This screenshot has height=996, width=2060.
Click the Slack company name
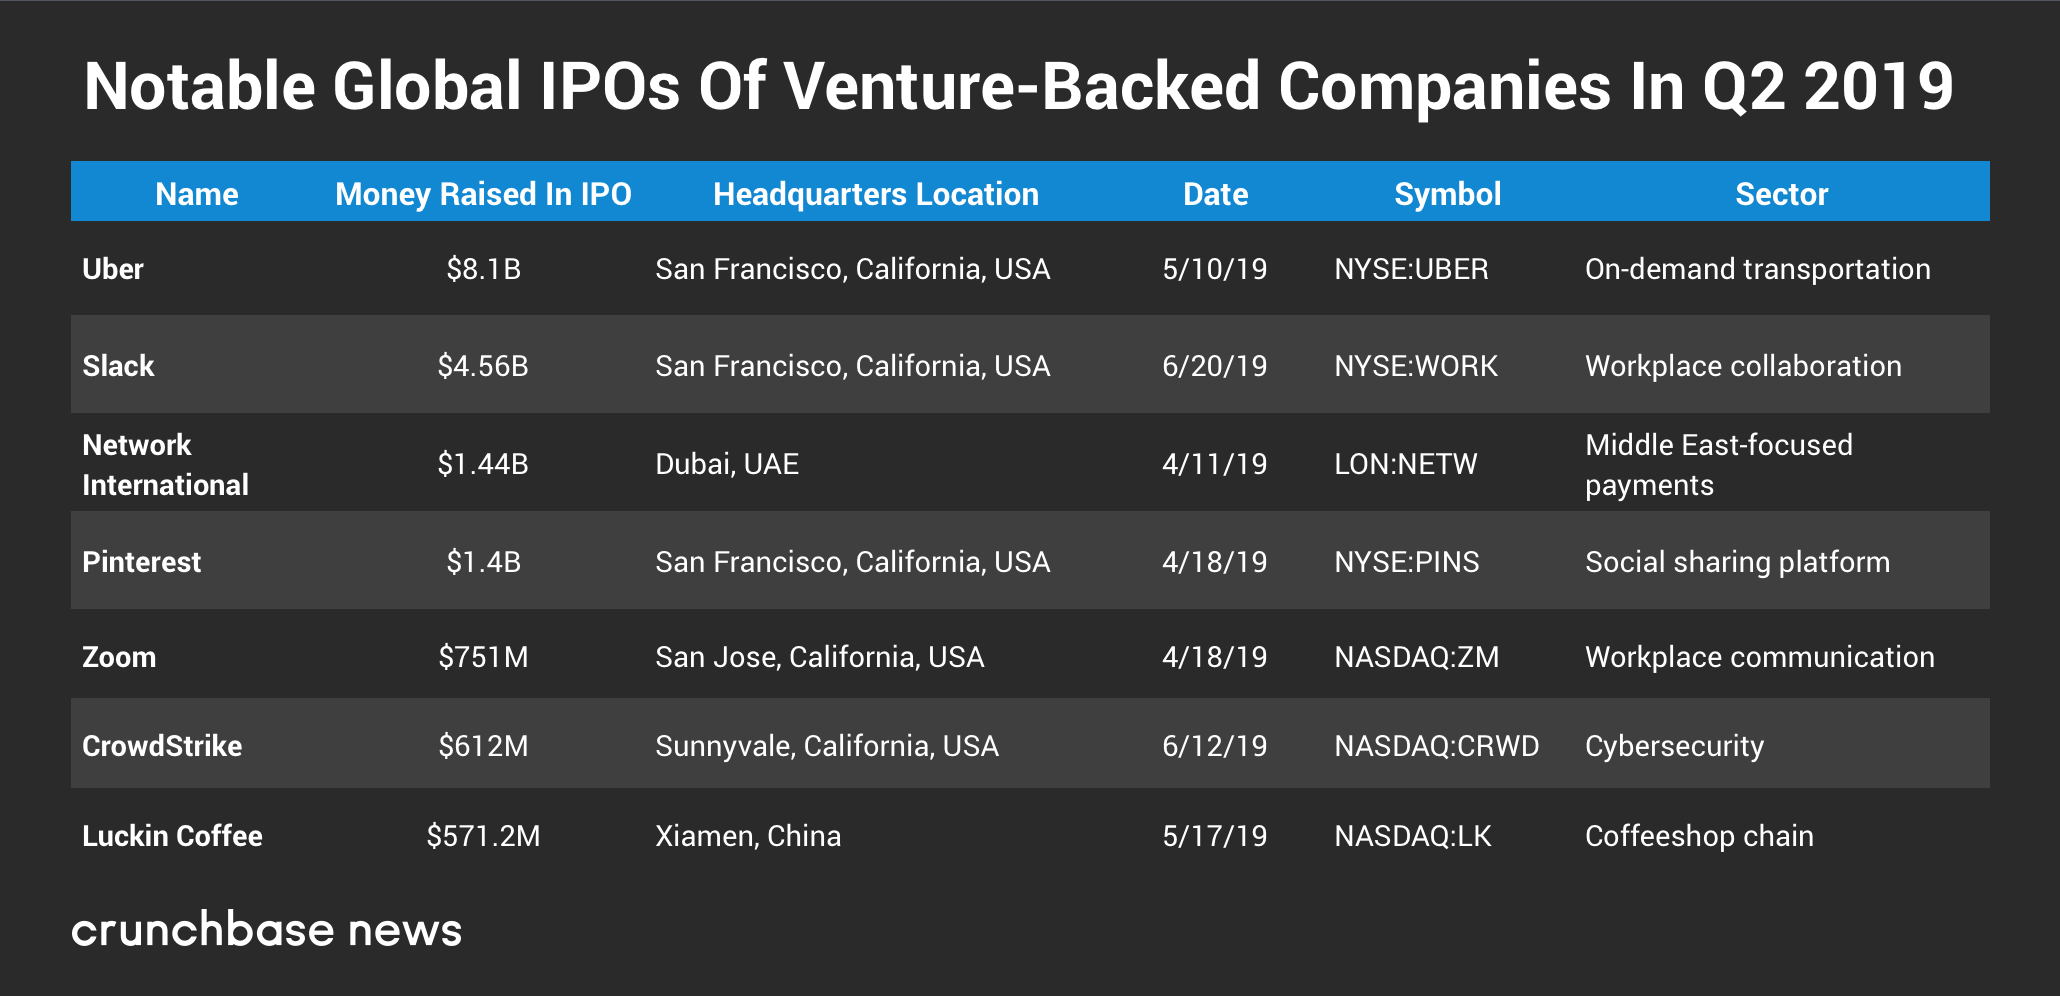118,366
